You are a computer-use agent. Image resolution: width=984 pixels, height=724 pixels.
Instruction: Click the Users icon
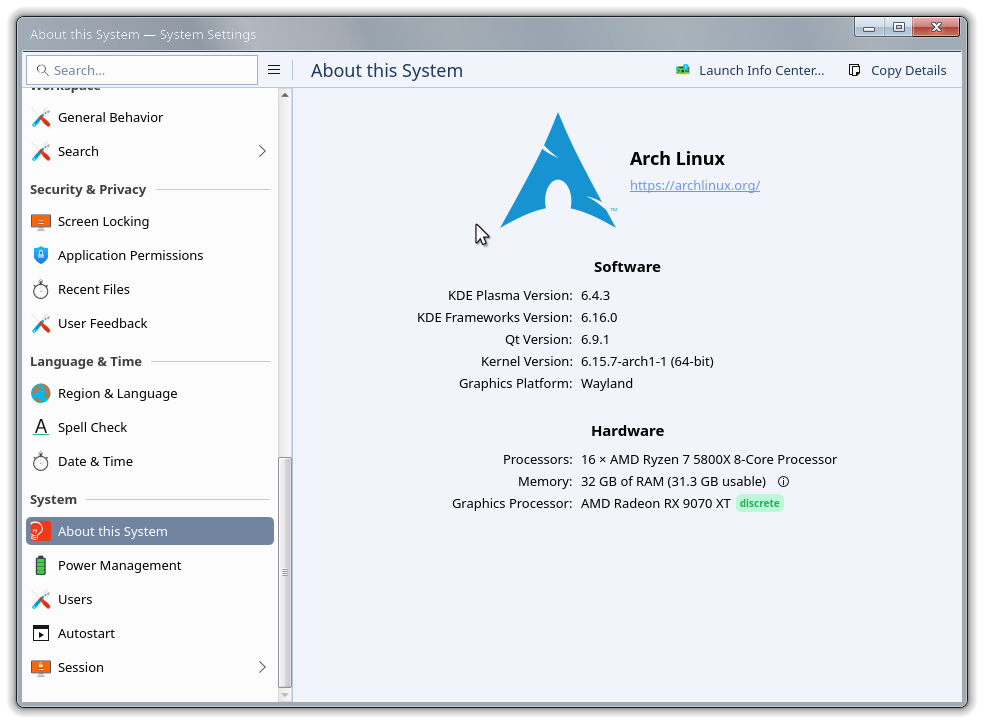point(41,599)
